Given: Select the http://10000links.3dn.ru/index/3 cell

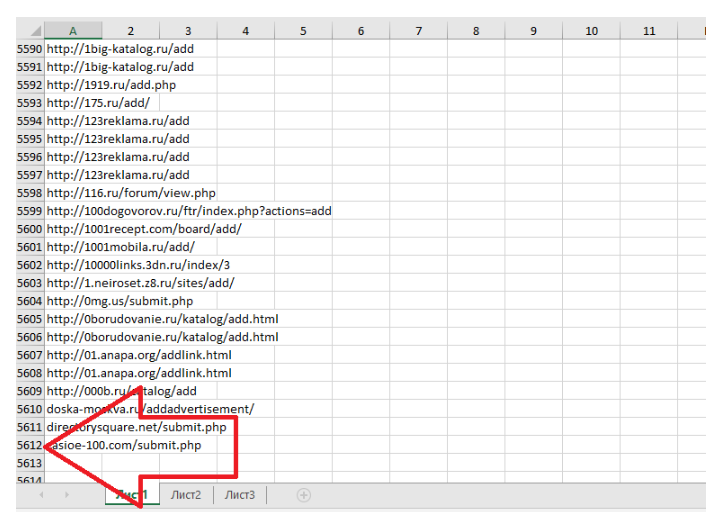Looking at the screenshot, I should pyautogui.click(x=138, y=265).
